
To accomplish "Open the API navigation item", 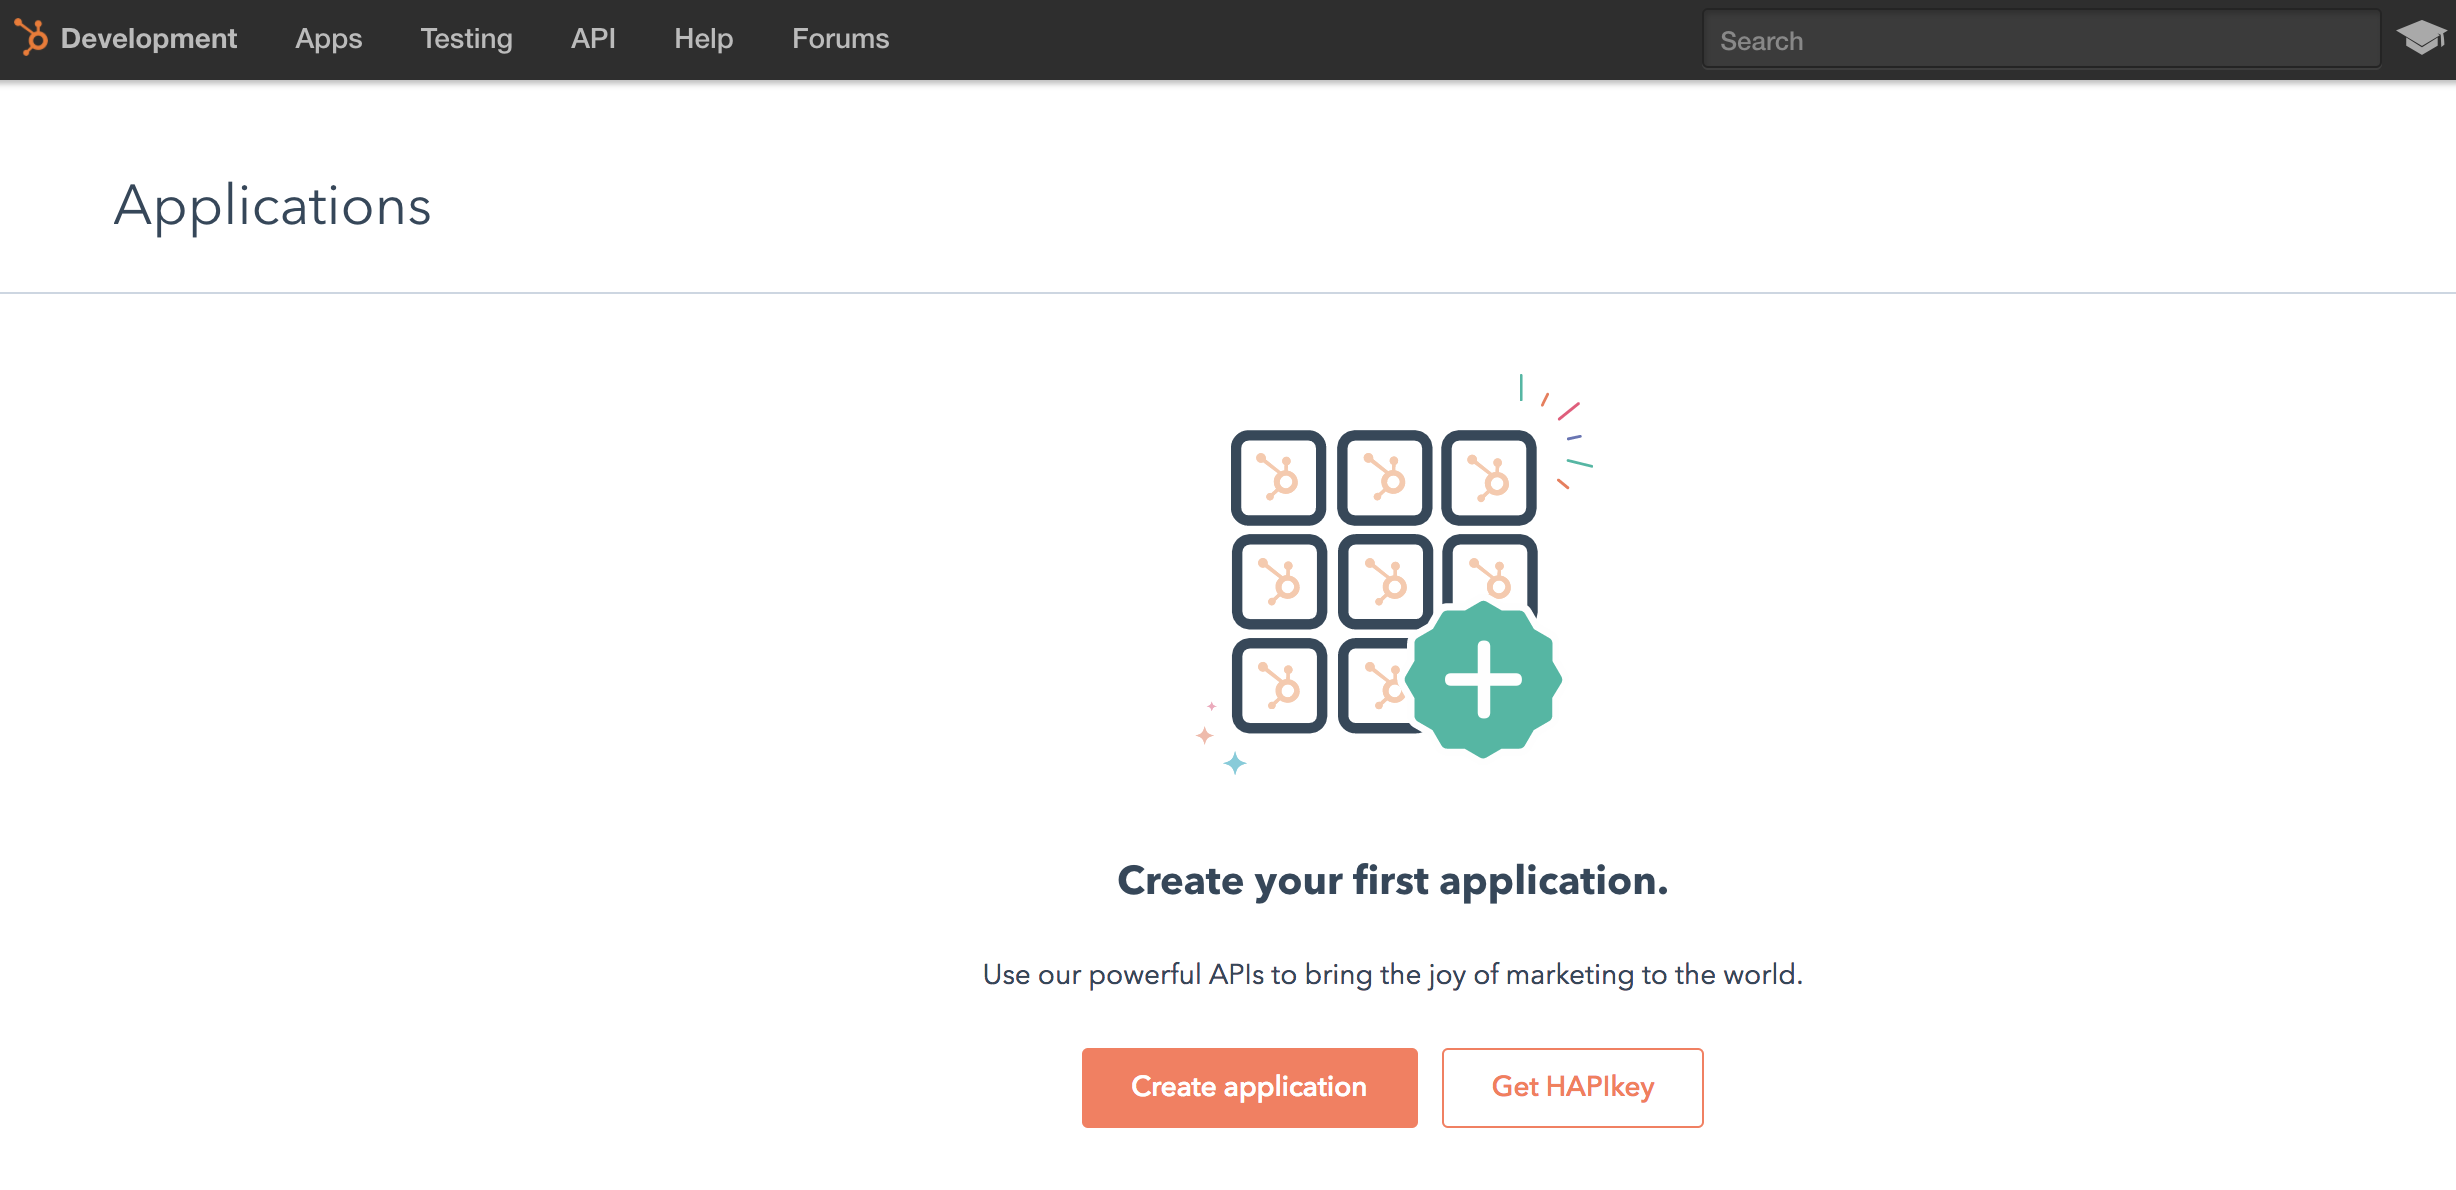I will (593, 39).
